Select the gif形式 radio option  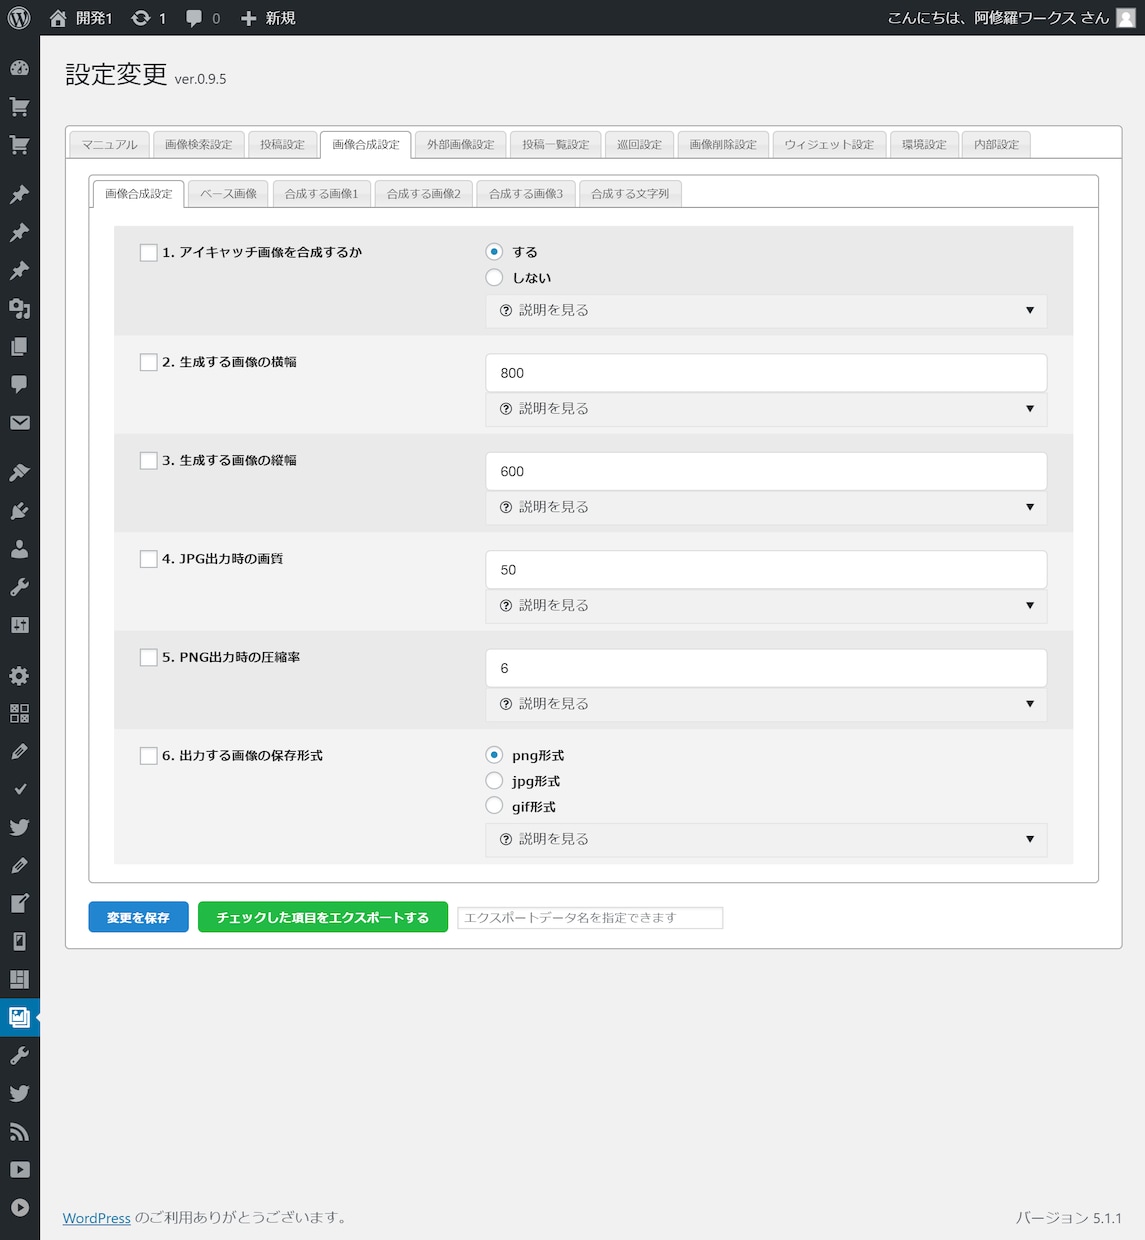(494, 806)
